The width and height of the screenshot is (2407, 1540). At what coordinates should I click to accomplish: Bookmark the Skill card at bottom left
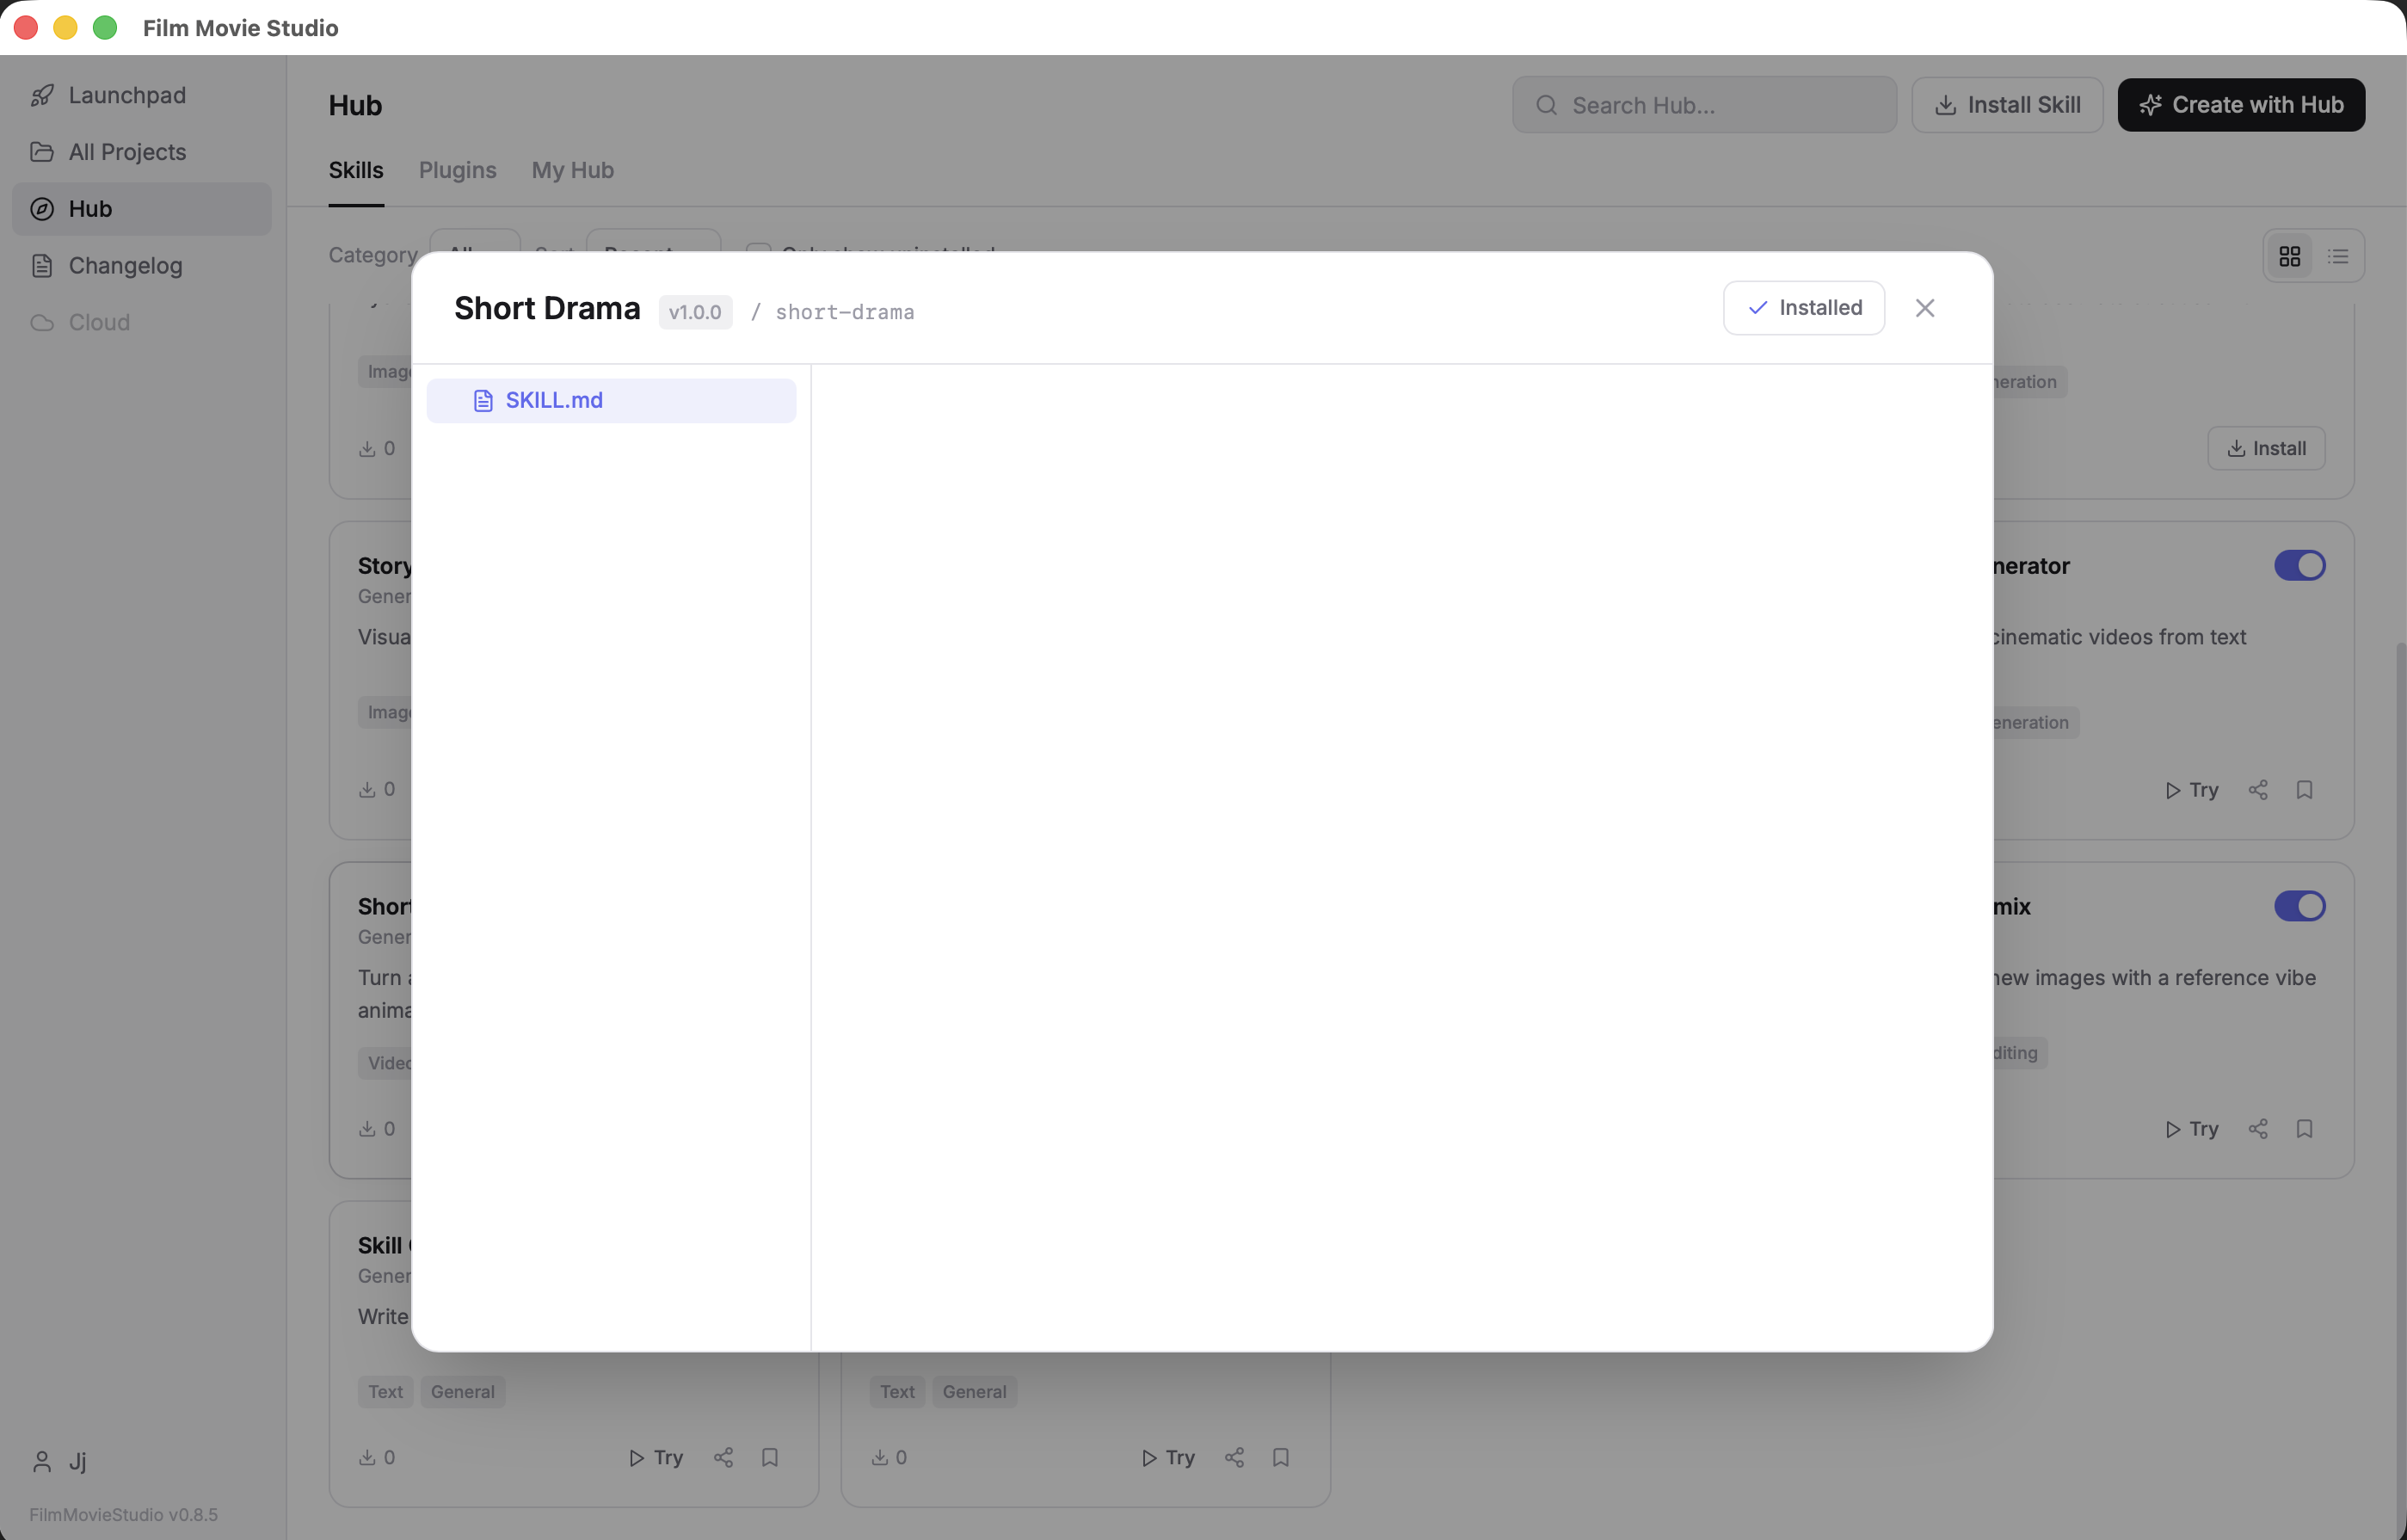[769, 1458]
